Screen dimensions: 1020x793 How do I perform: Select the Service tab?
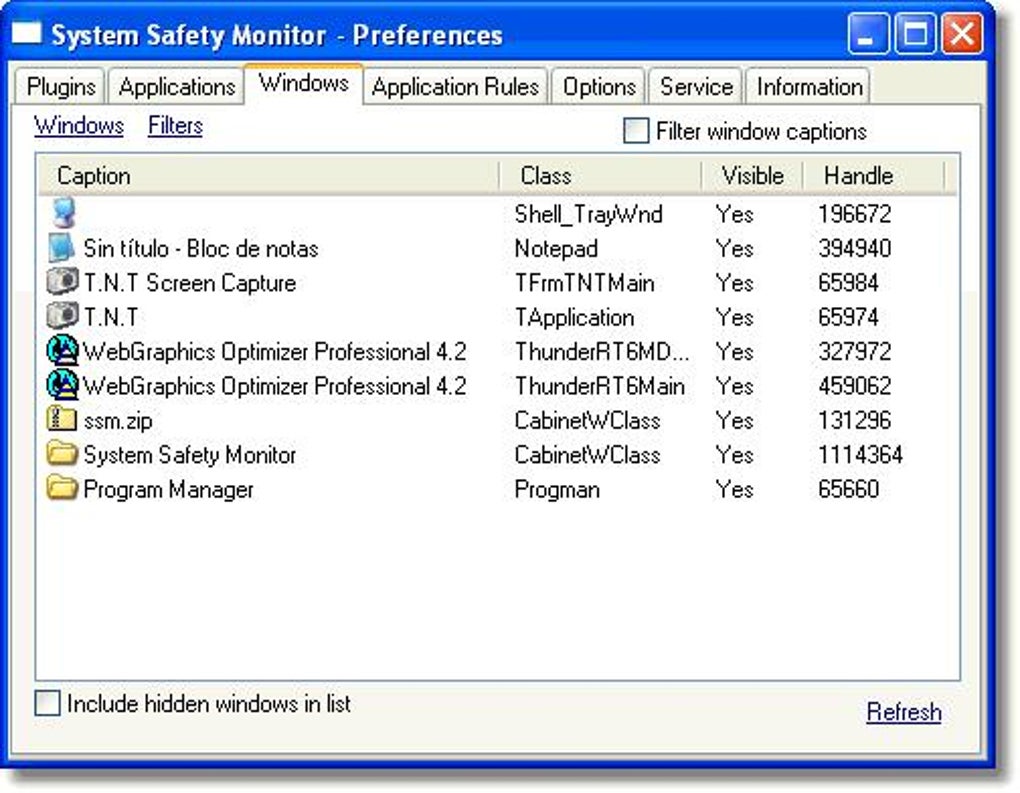pyautogui.click(x=695, y=87)
